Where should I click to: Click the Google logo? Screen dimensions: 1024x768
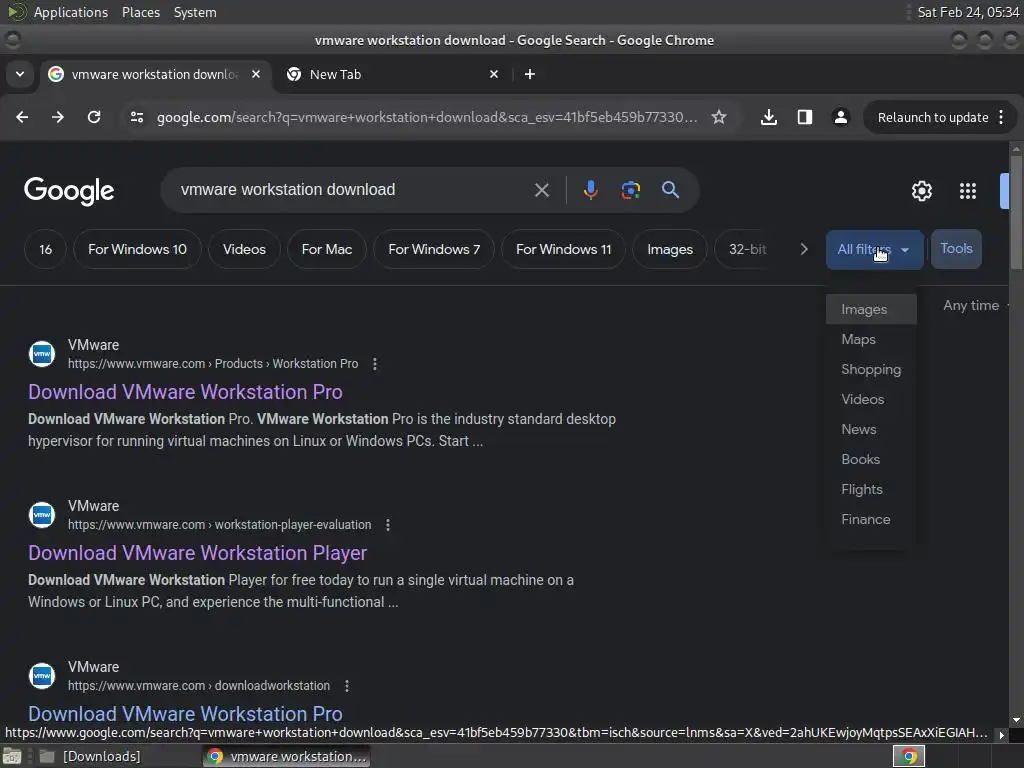[x=69, y=191]
